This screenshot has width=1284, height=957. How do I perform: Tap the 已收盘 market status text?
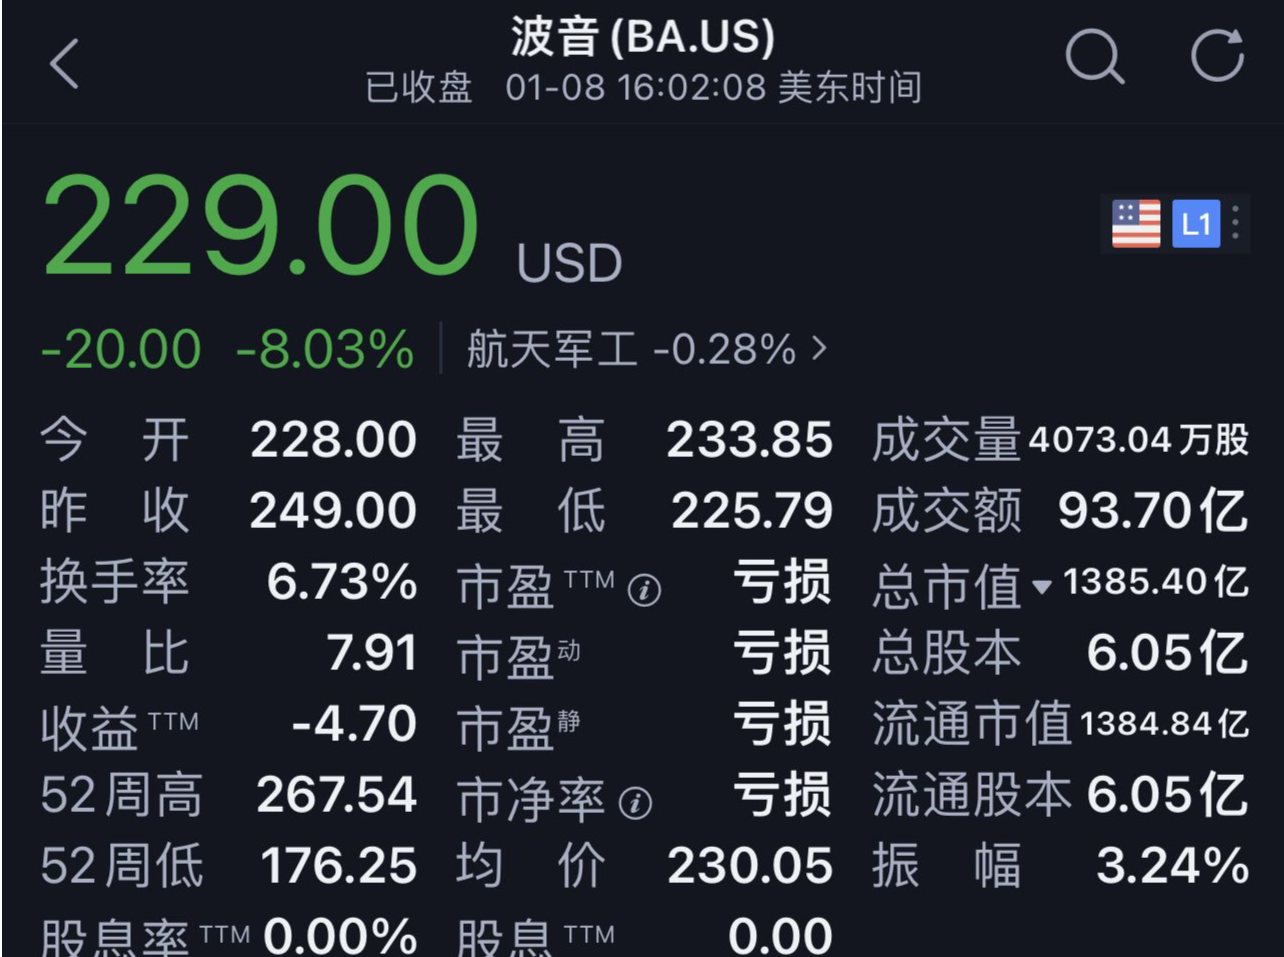pos(418,88)
